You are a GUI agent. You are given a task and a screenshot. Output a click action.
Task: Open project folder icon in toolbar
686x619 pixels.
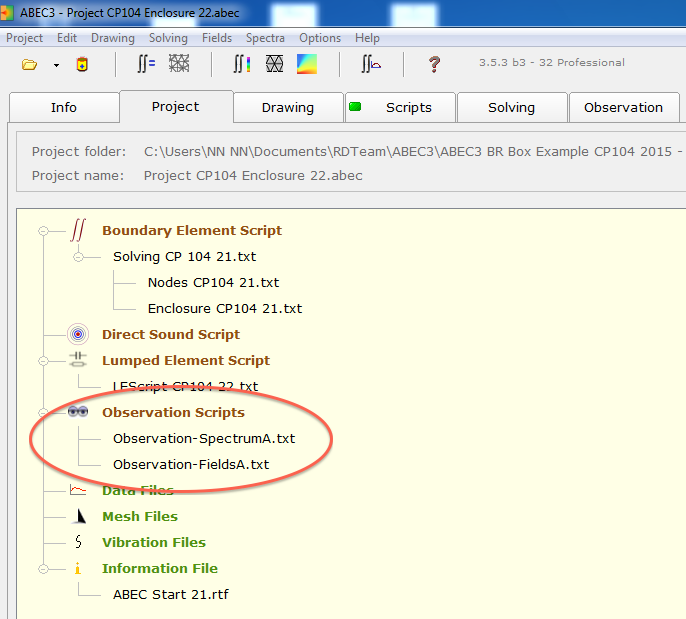tap(29, 65)
